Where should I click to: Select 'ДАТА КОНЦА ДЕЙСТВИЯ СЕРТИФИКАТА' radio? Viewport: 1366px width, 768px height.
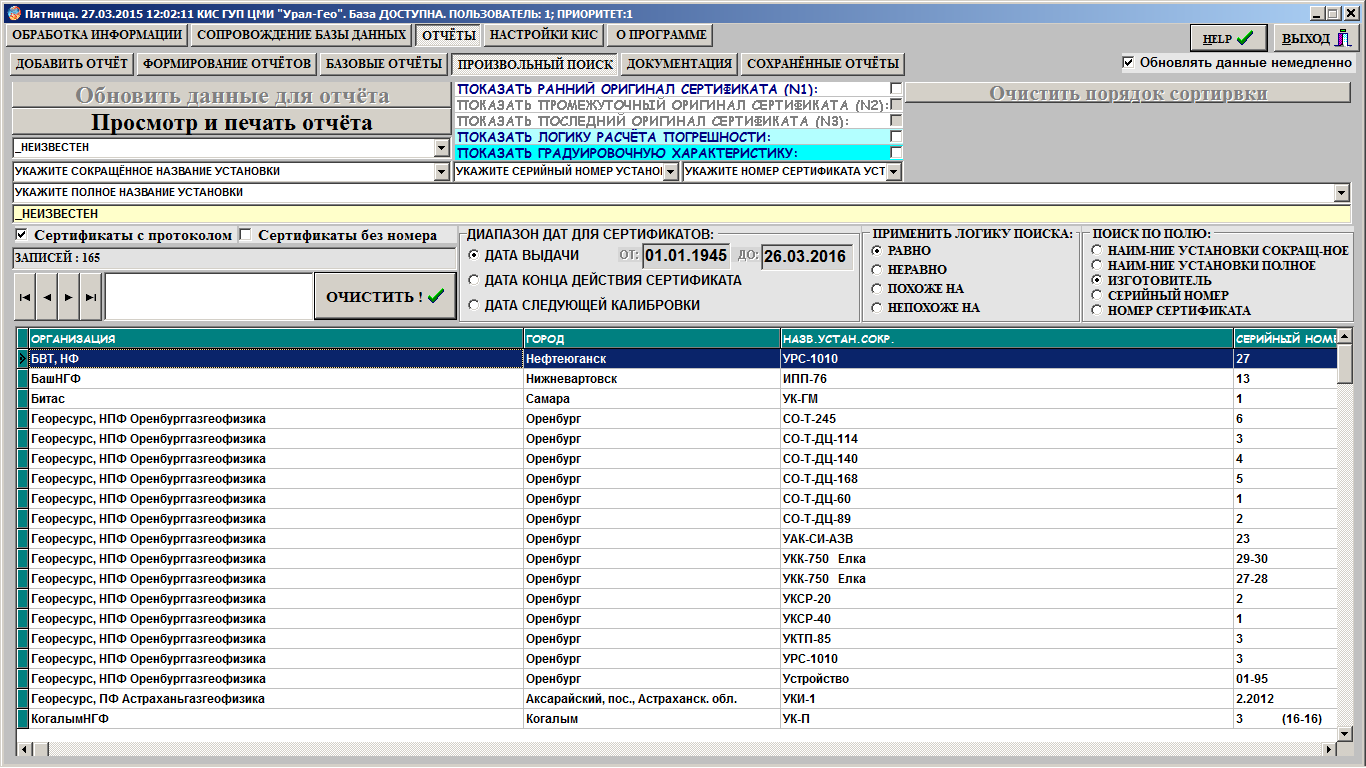point(474,280)
